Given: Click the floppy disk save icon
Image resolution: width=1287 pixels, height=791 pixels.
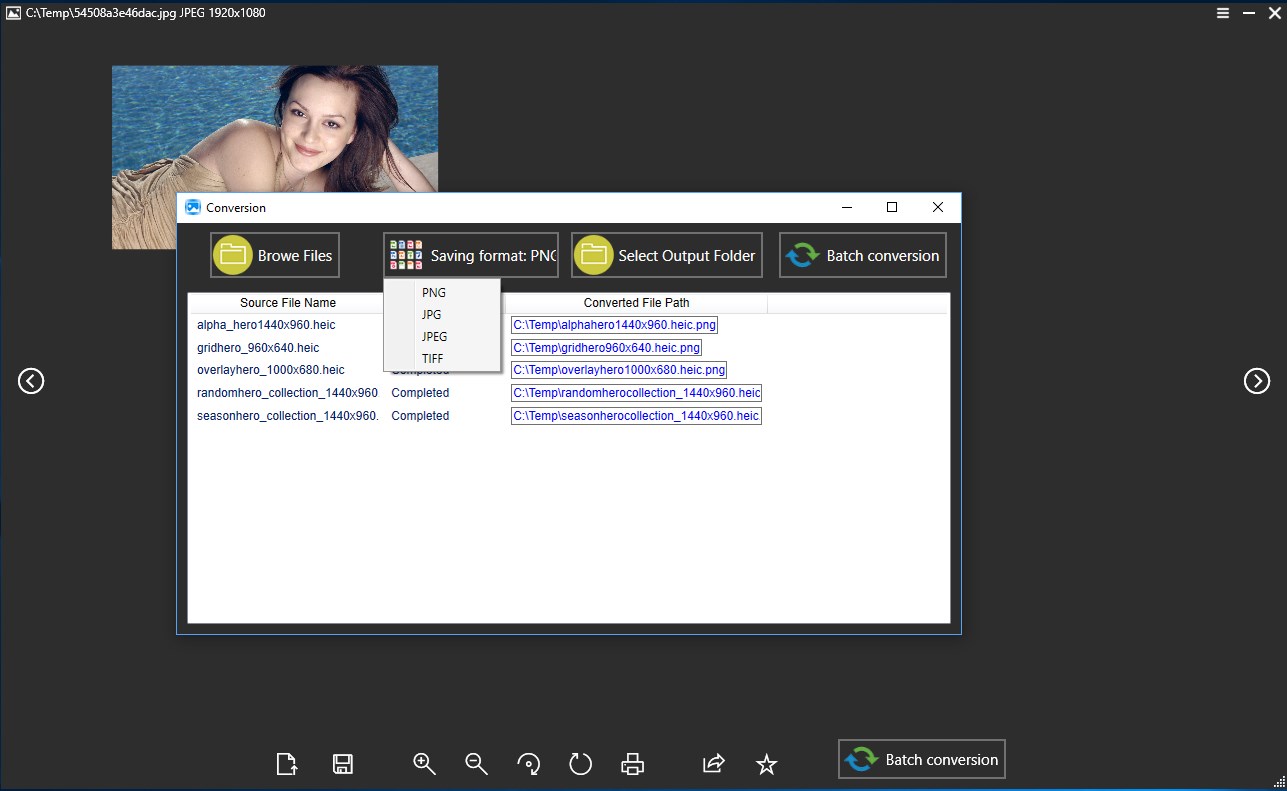Looking at the screenshot, I should (x=342, y=764).
